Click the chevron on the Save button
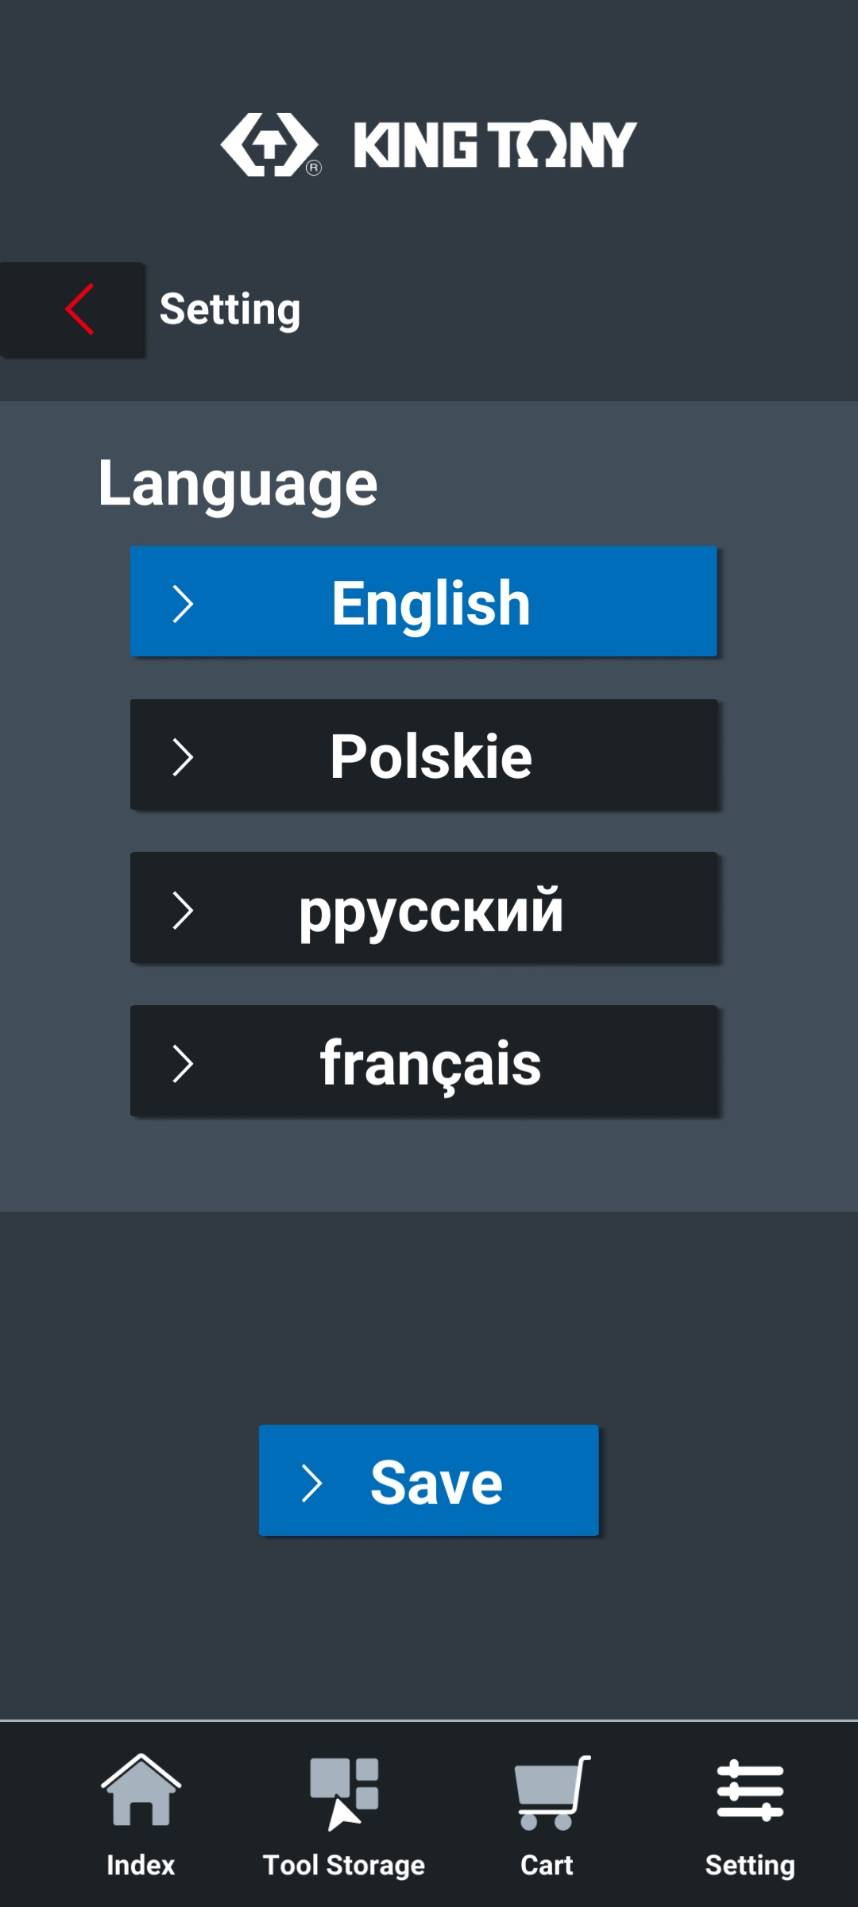858x1907 pixels. [312, 1482]
